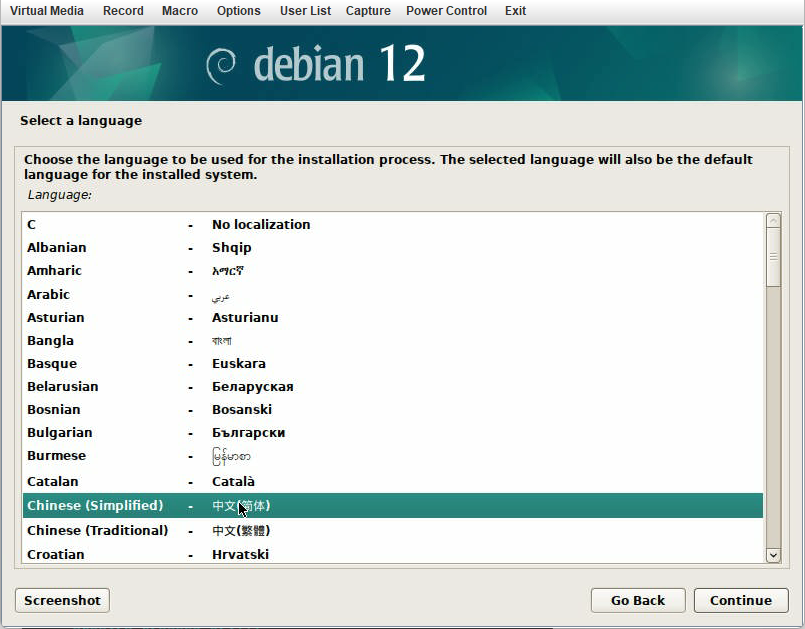Screen dimensions: 805x629
Task: Select Amharic in the language list
Action: click(x=393, y=271)
